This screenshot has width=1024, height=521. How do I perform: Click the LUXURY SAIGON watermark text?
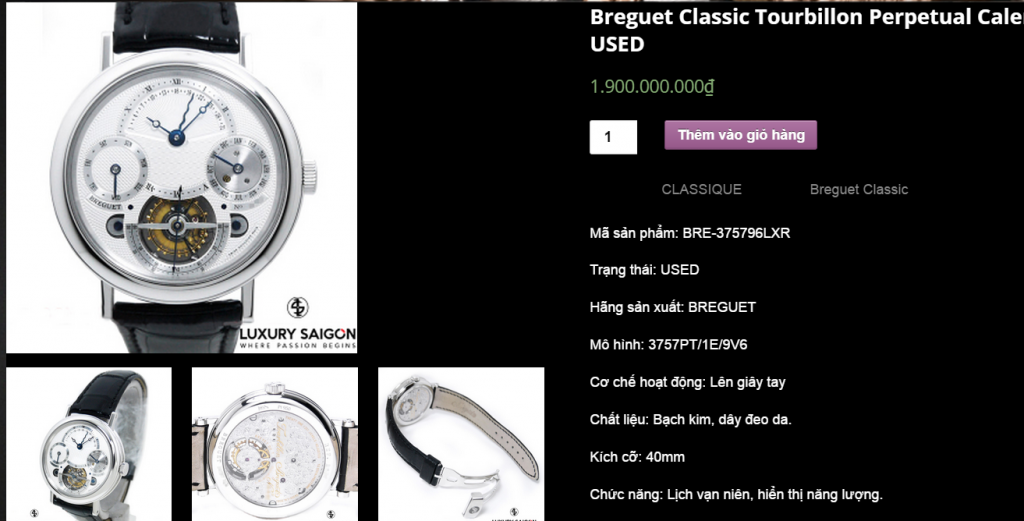(x=298, y=334)
